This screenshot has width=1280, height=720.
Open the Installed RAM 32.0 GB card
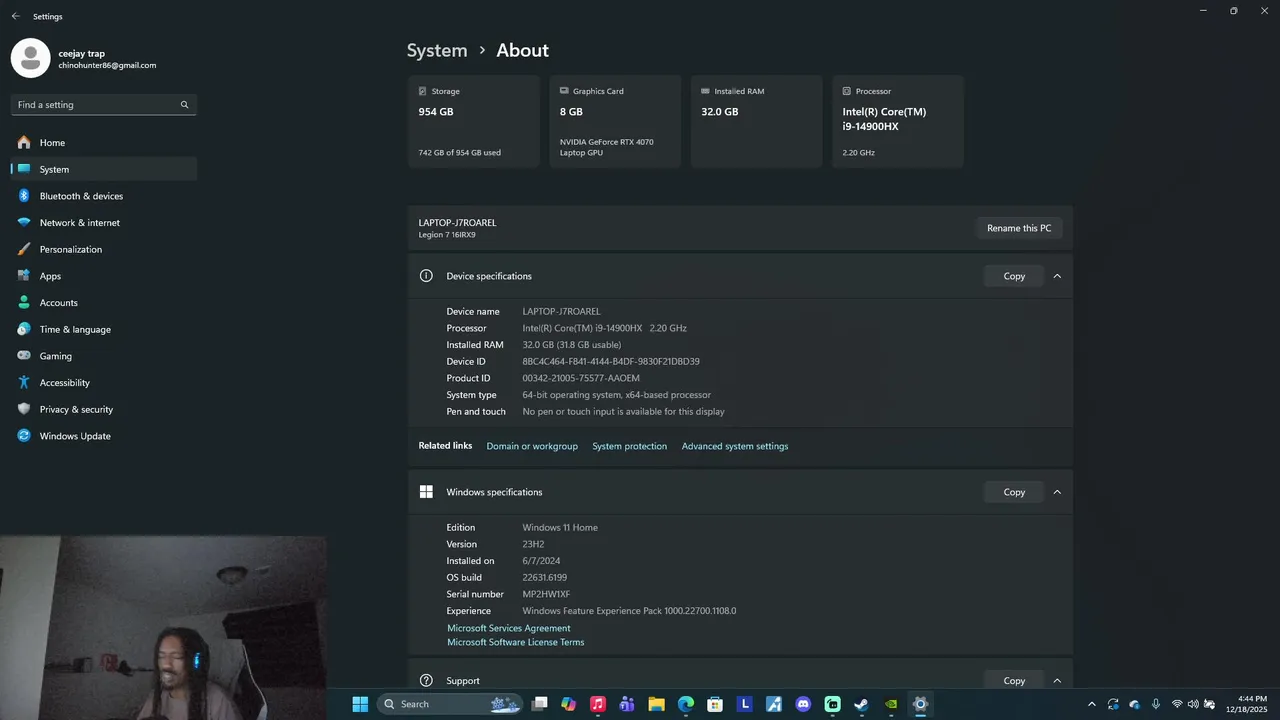[x=756, y=121]
